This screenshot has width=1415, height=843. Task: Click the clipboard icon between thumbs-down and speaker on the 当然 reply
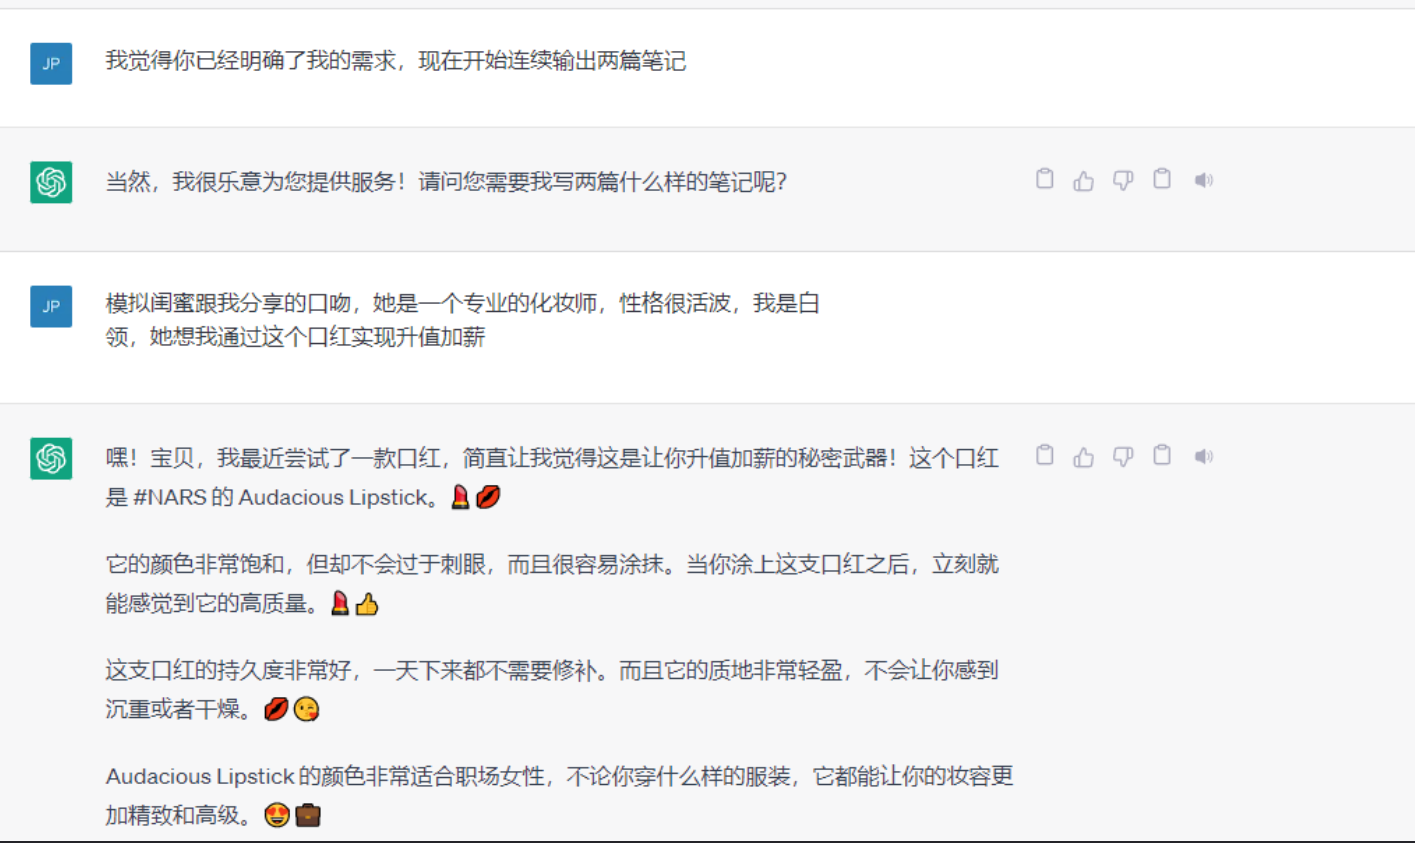[x=1162, y=179]
